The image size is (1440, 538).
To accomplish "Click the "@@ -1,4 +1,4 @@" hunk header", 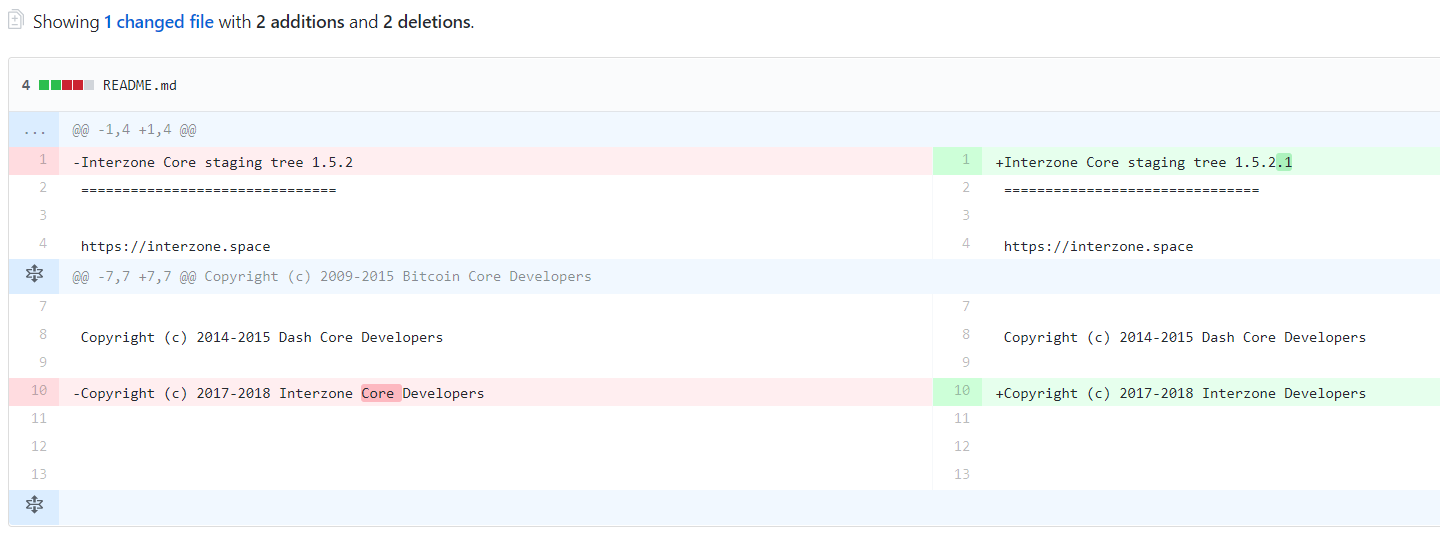I will click(134, 130).
